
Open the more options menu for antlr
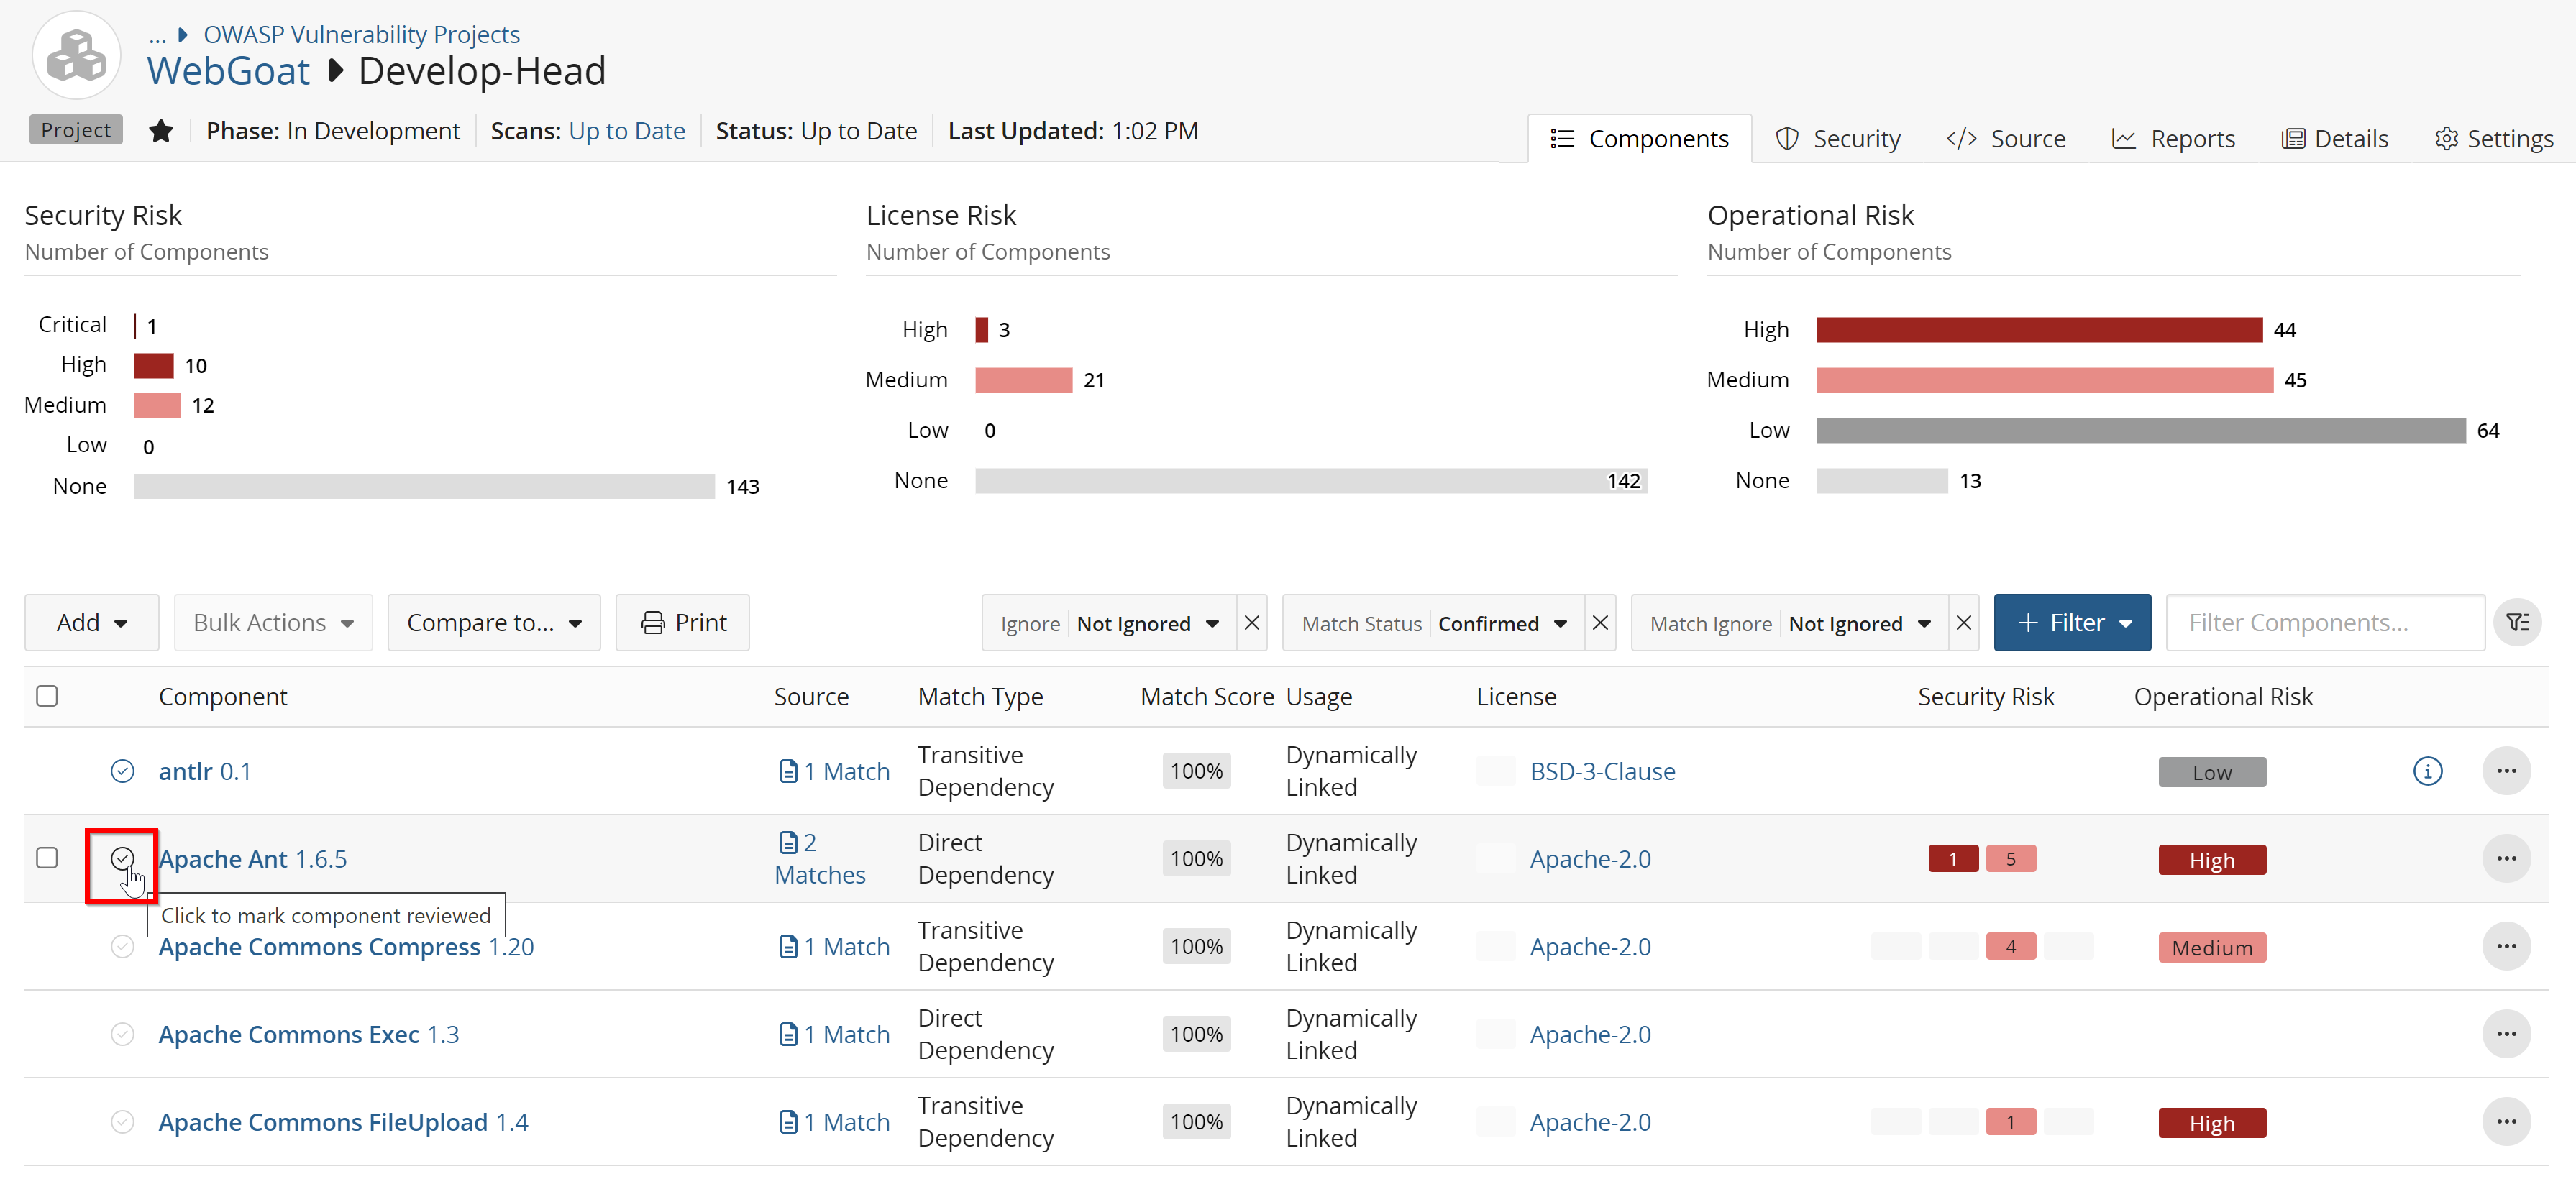click(x=2506, y=771)
